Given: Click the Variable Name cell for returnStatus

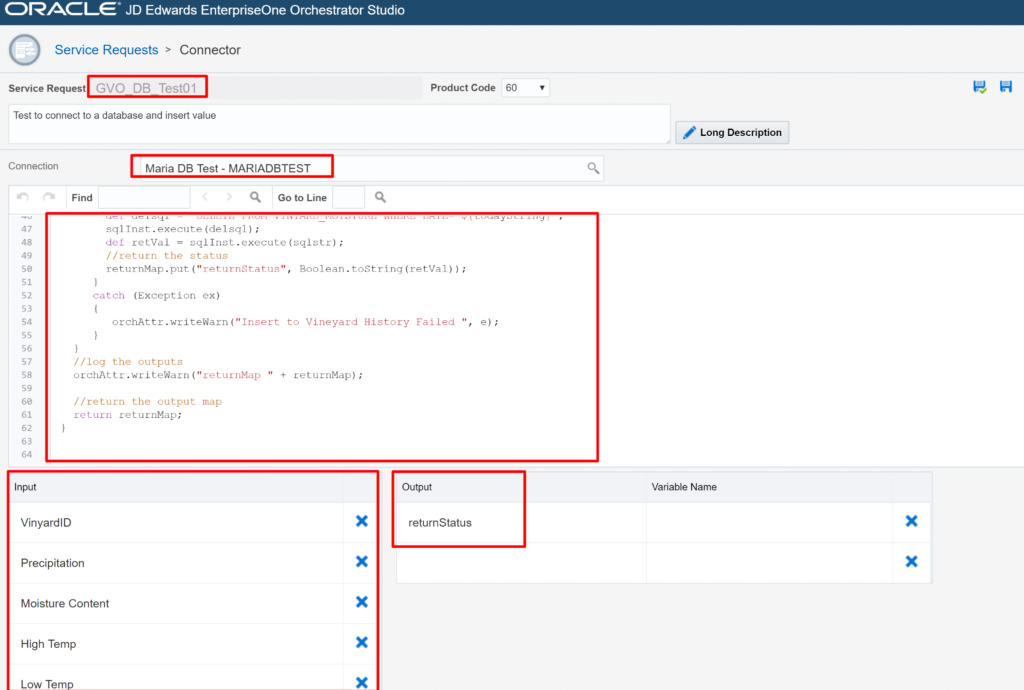Looking at the screenshot, I should pyautogui.click(x=769, y=522).
